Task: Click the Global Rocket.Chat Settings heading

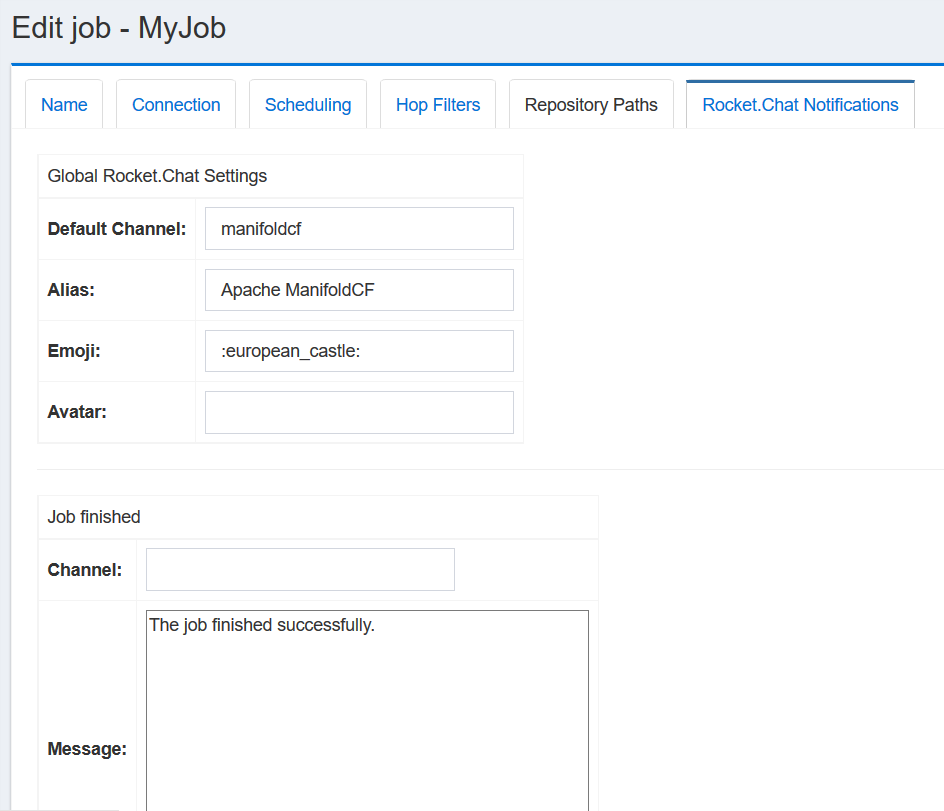Action: tap(157, 176)
